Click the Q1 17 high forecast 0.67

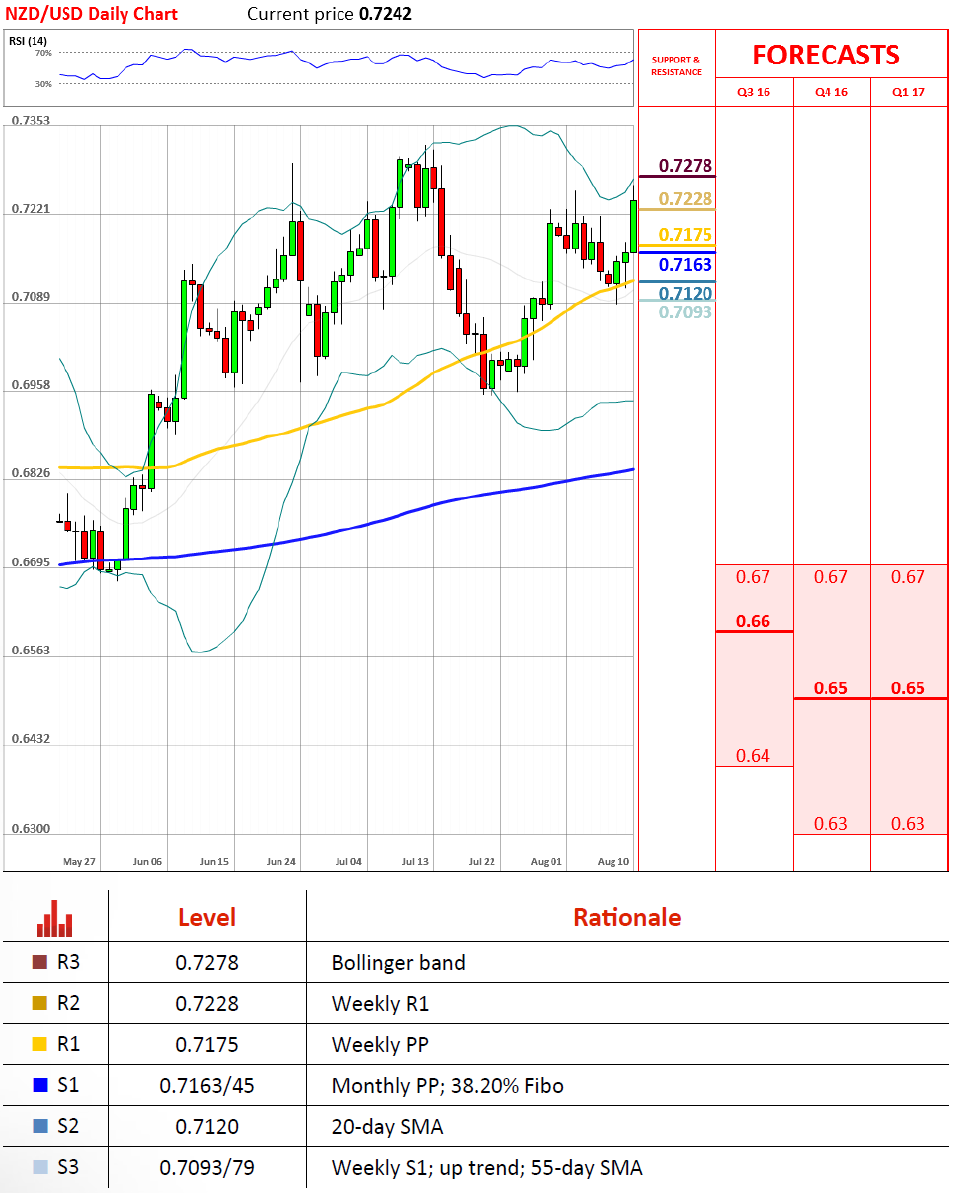pos(908,577)
